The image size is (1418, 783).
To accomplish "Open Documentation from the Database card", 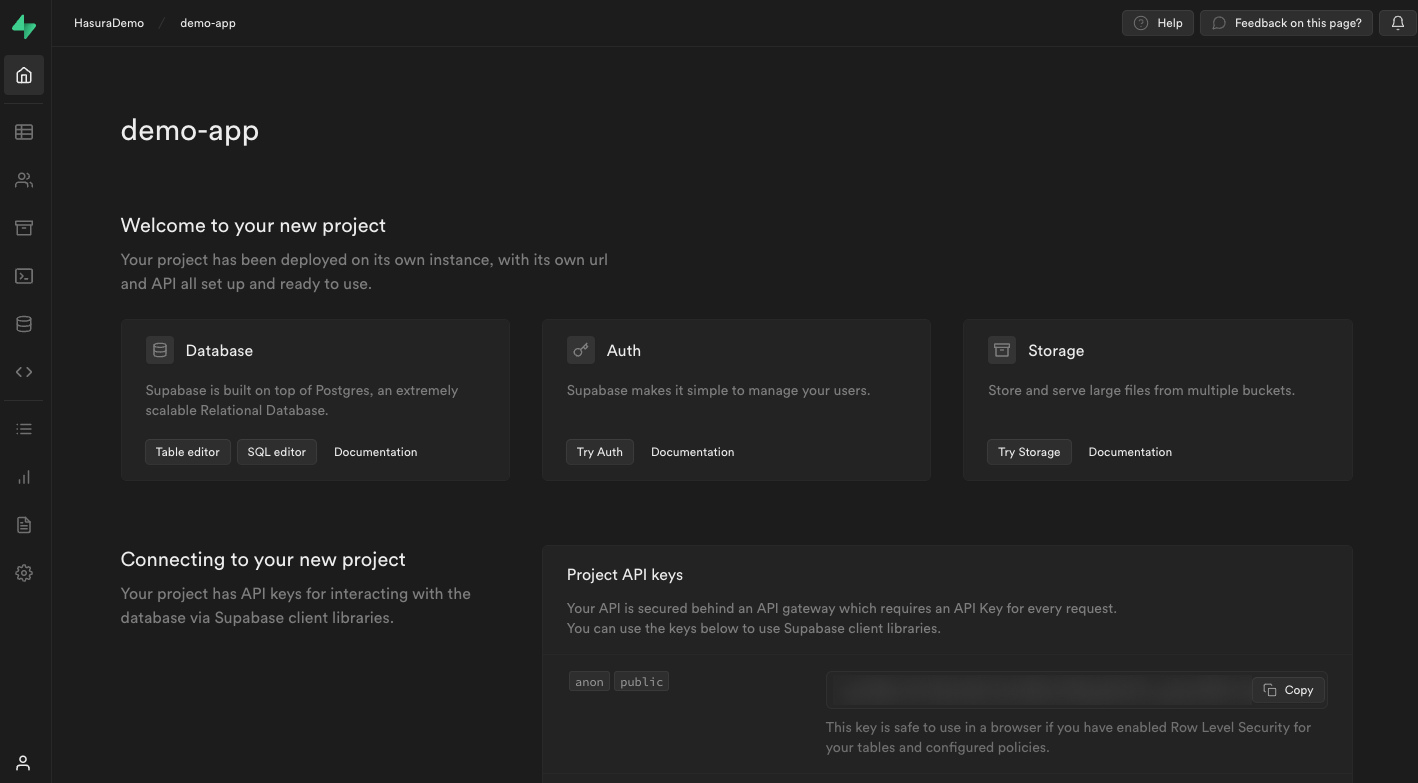I will (x=375, y=451).
